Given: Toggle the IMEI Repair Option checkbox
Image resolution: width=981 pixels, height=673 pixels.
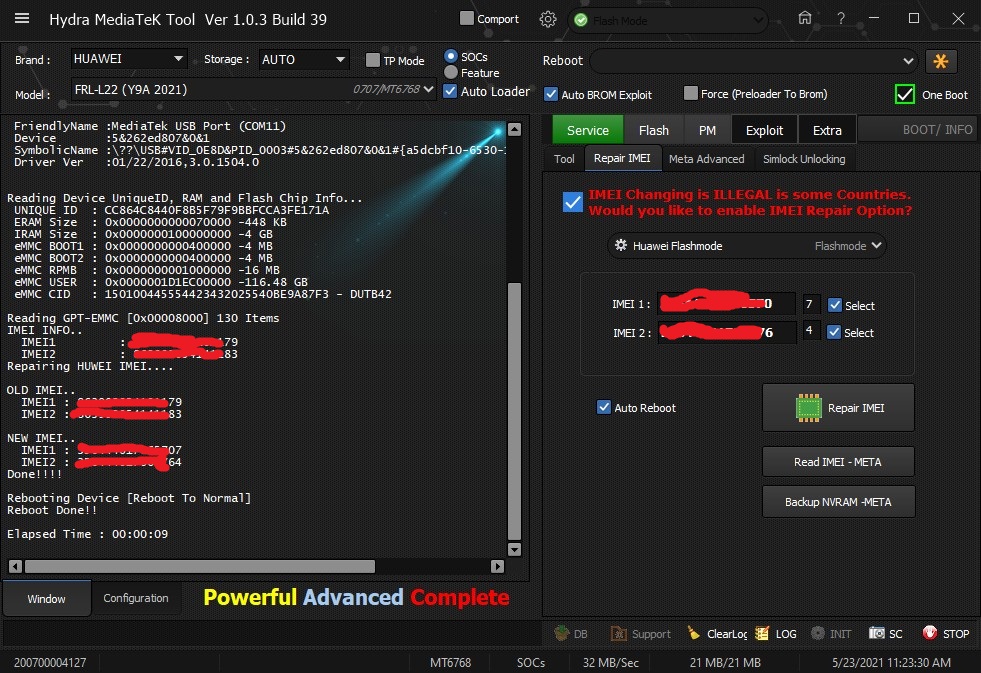Looking at the screenshot, I should tap(572, 202).
